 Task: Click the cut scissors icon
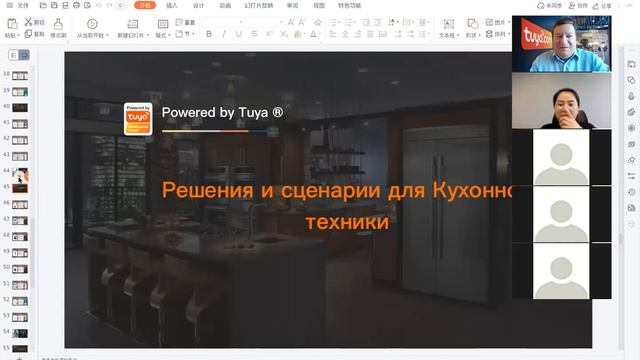(28, 22)
